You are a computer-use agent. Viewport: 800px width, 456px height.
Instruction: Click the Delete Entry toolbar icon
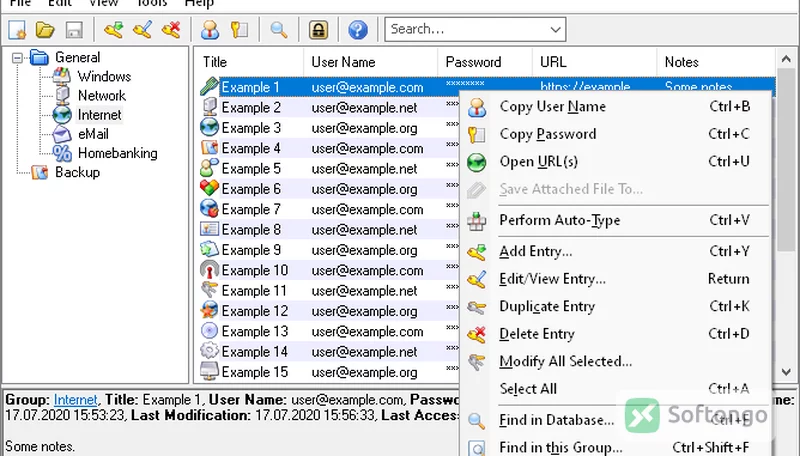[171, 30]
